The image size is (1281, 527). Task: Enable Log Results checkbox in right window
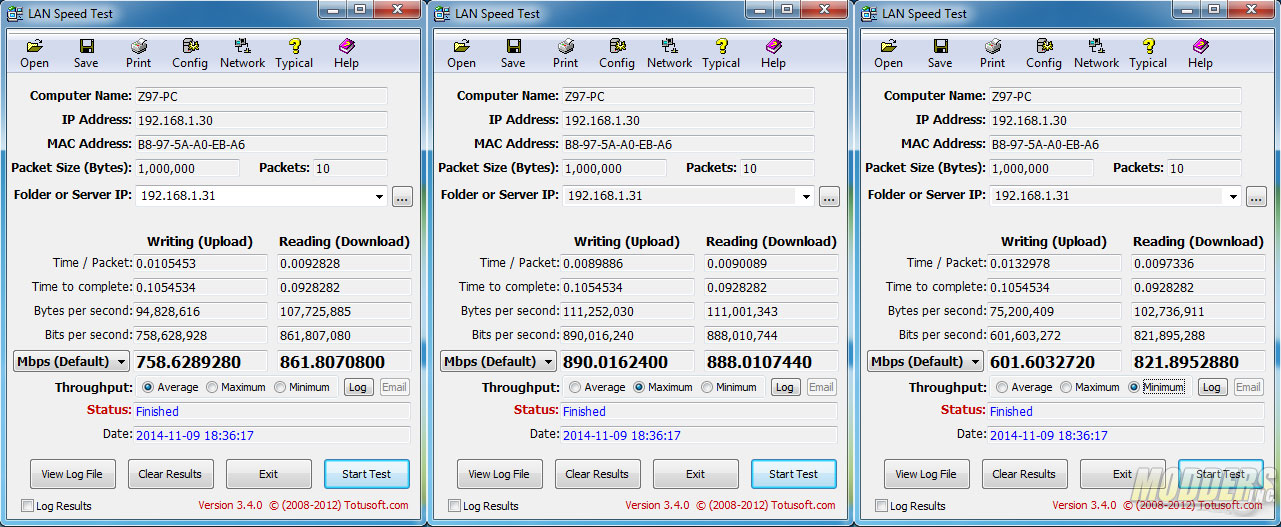tap(881, 506)
